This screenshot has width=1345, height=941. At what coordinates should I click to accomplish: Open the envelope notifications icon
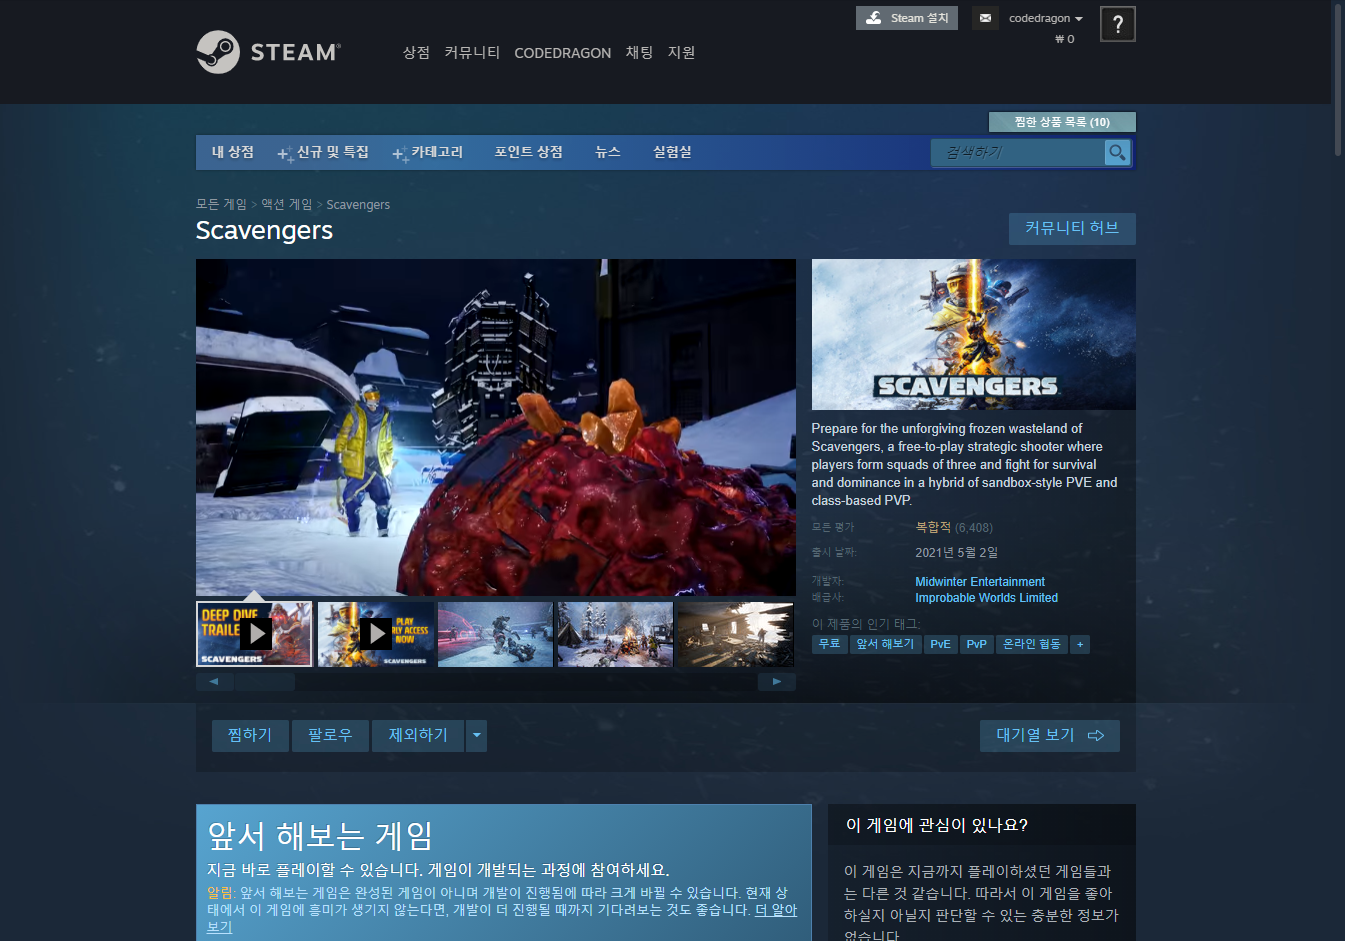985,18
